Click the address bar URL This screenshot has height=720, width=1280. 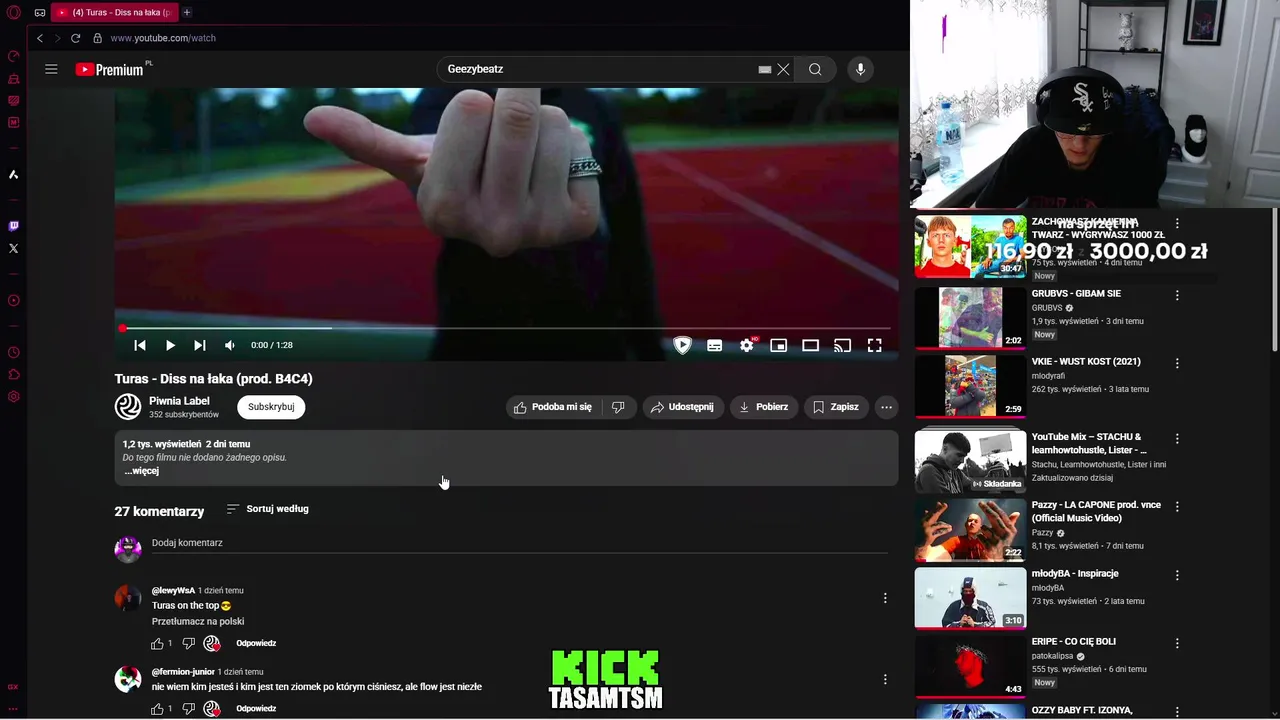tap(163, 38)
